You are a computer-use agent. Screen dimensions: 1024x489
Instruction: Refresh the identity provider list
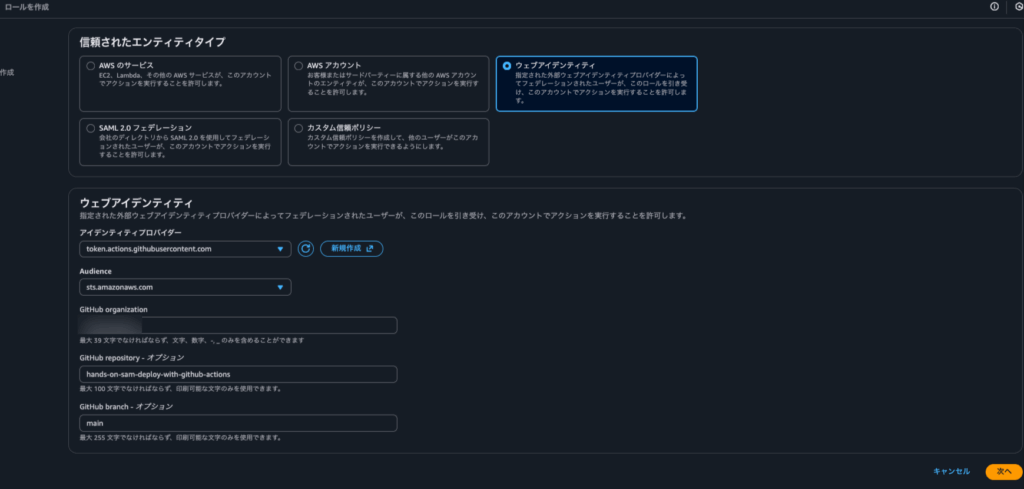click(x=306, y=248)
